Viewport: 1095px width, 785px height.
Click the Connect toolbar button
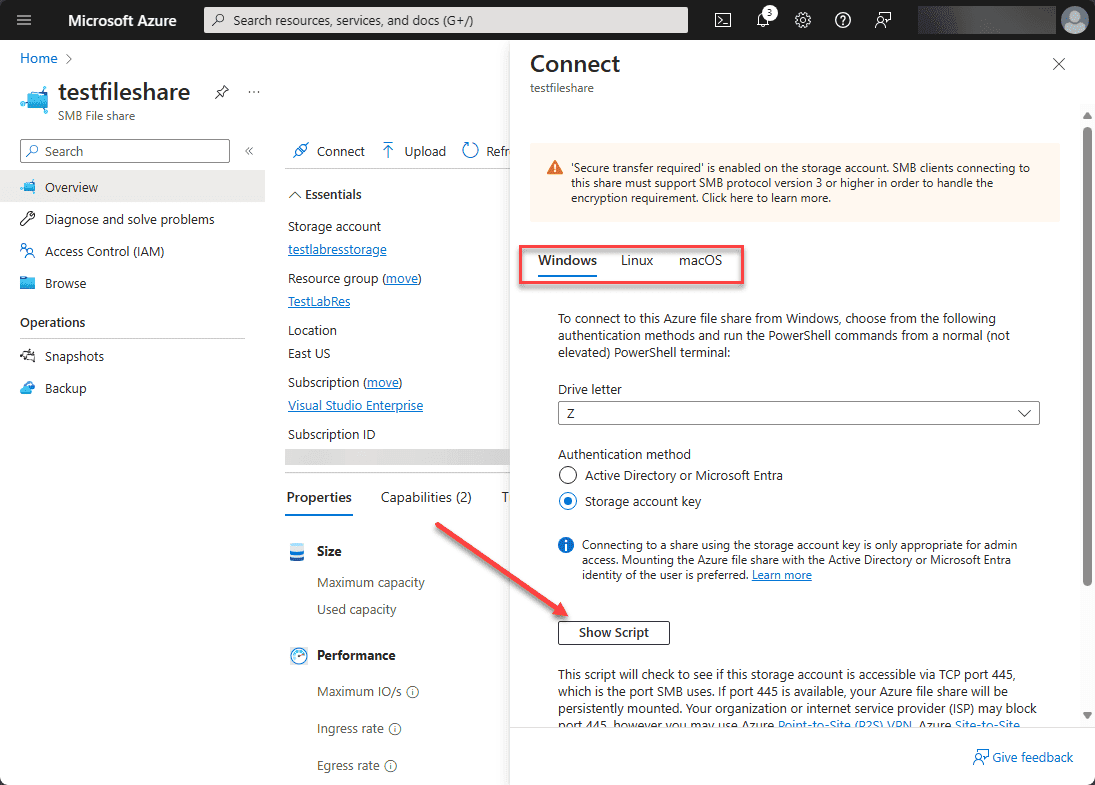tap(329, 151)
